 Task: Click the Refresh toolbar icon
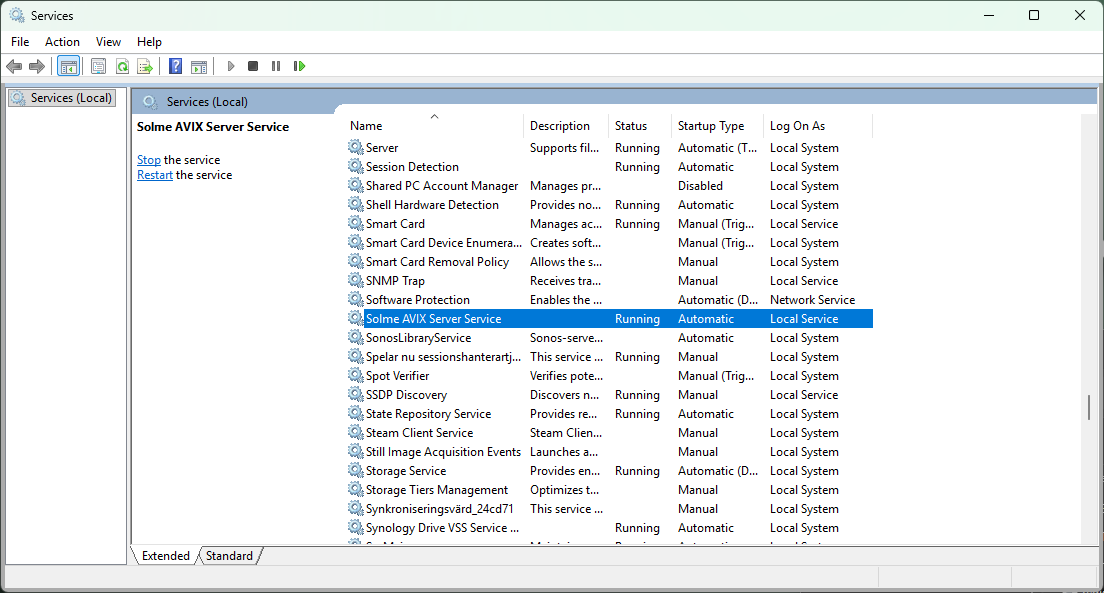(x=123, y=66)
